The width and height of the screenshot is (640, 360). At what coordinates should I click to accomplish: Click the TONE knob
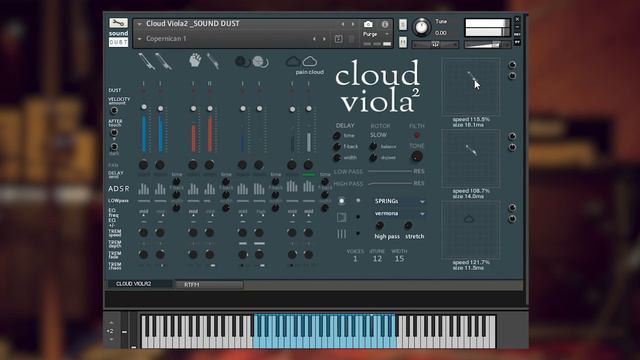(416, 156)
